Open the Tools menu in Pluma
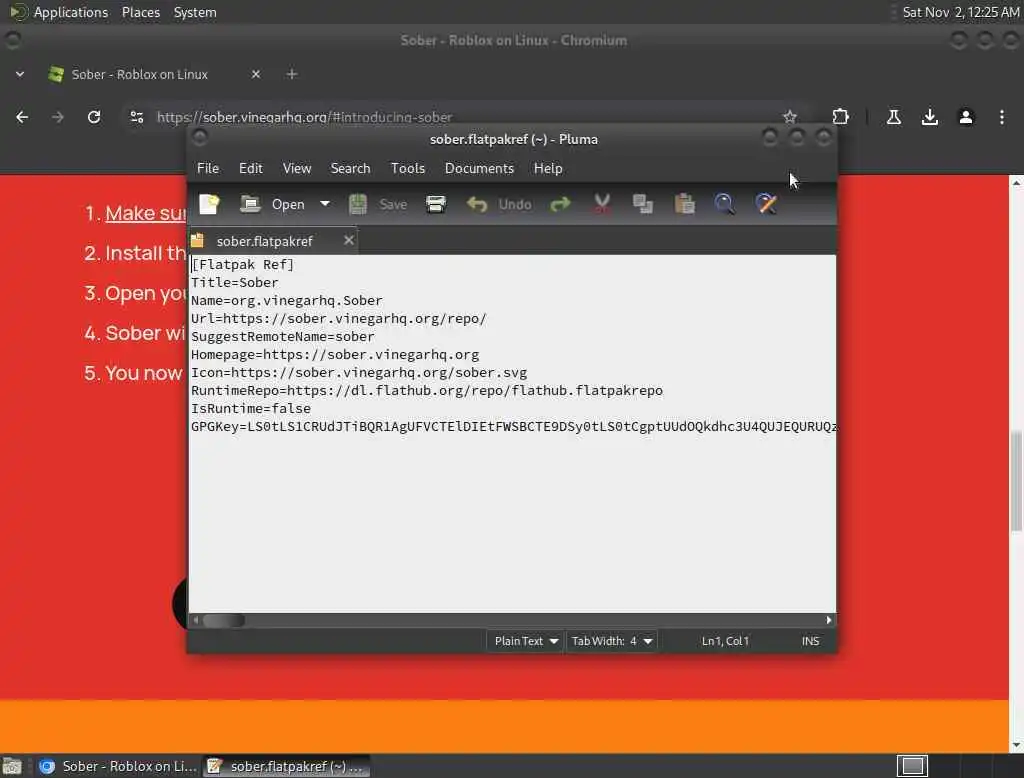The height and width of the screenshot is (778, 1024). pyautogui.click(x=408, y=169)
